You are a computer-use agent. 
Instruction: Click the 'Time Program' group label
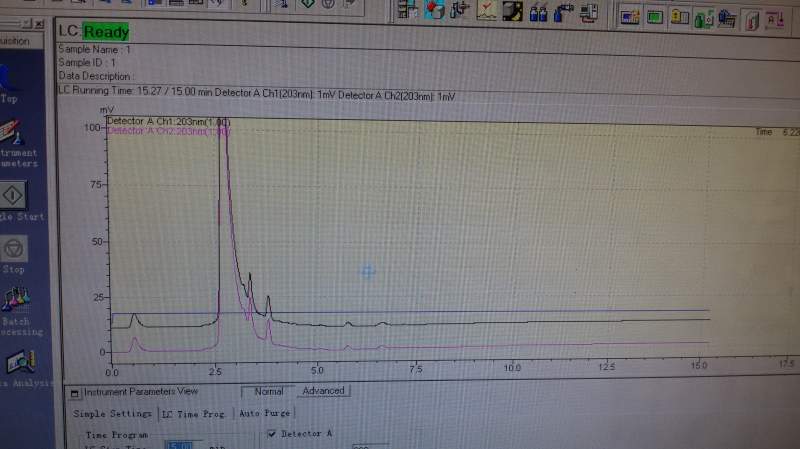(x=116, y=435)
